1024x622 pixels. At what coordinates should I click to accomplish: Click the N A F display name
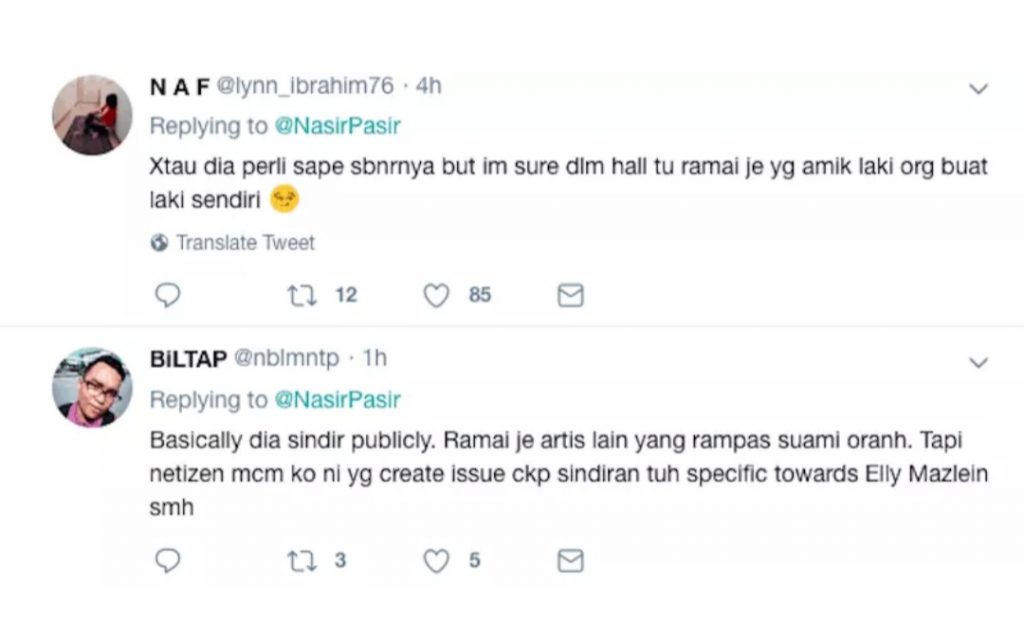pyautogui.click(x=179, y=87)
